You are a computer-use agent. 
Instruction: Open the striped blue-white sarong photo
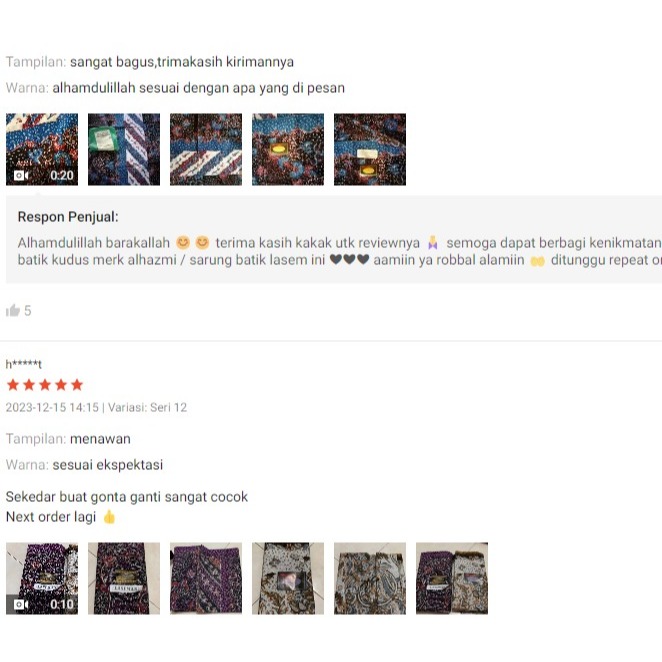[206, 149]
